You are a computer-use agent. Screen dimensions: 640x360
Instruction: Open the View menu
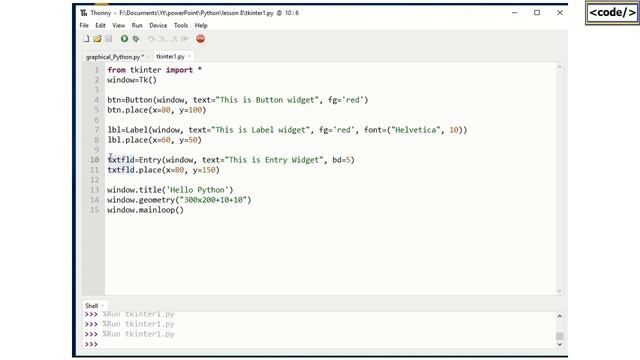pyautogui.click(x=119, y=25)
